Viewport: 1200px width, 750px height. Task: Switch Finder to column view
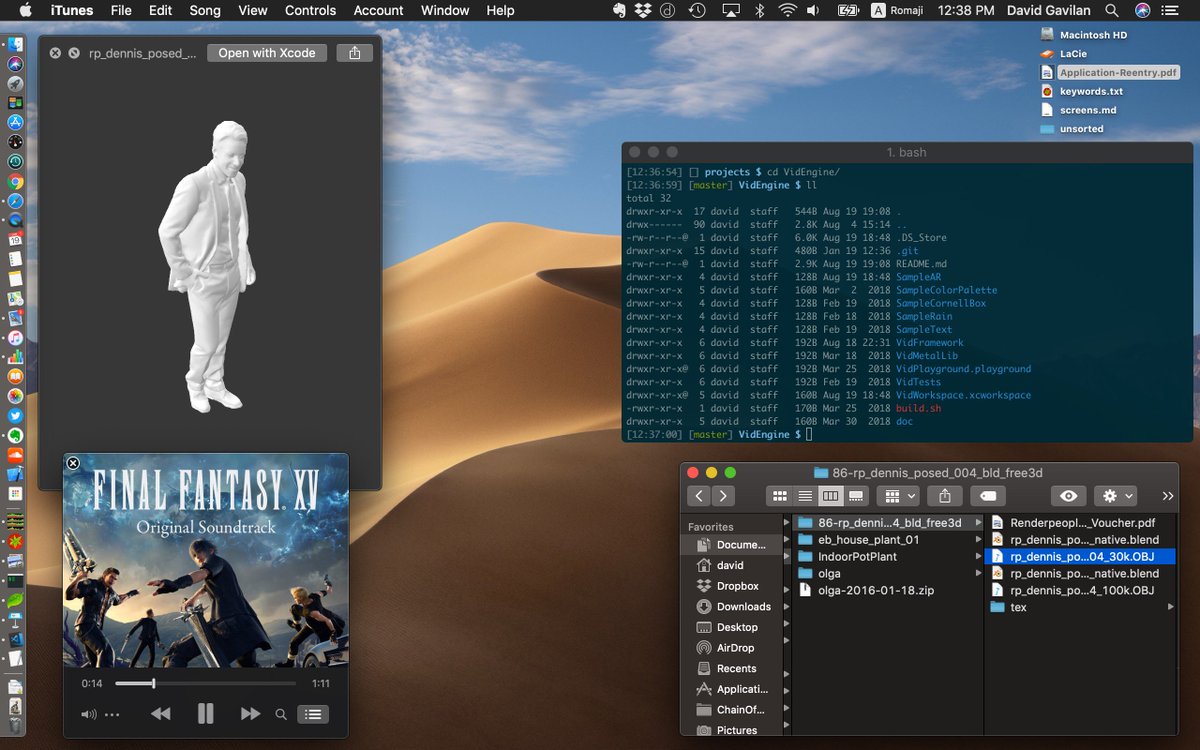pyautogui.click(x=830, y=496)
